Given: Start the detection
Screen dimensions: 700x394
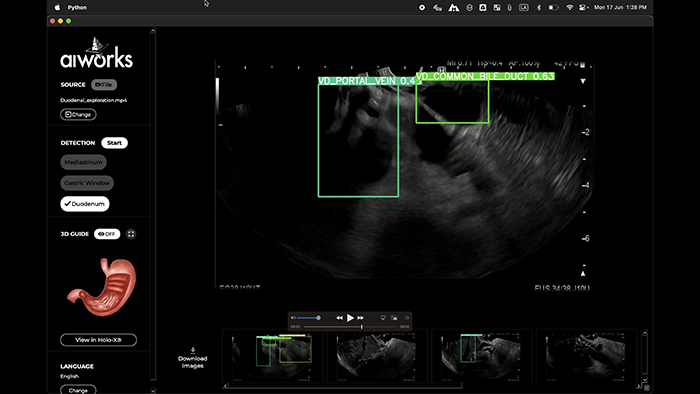Looking at the screenshot, I should [114, 143].
